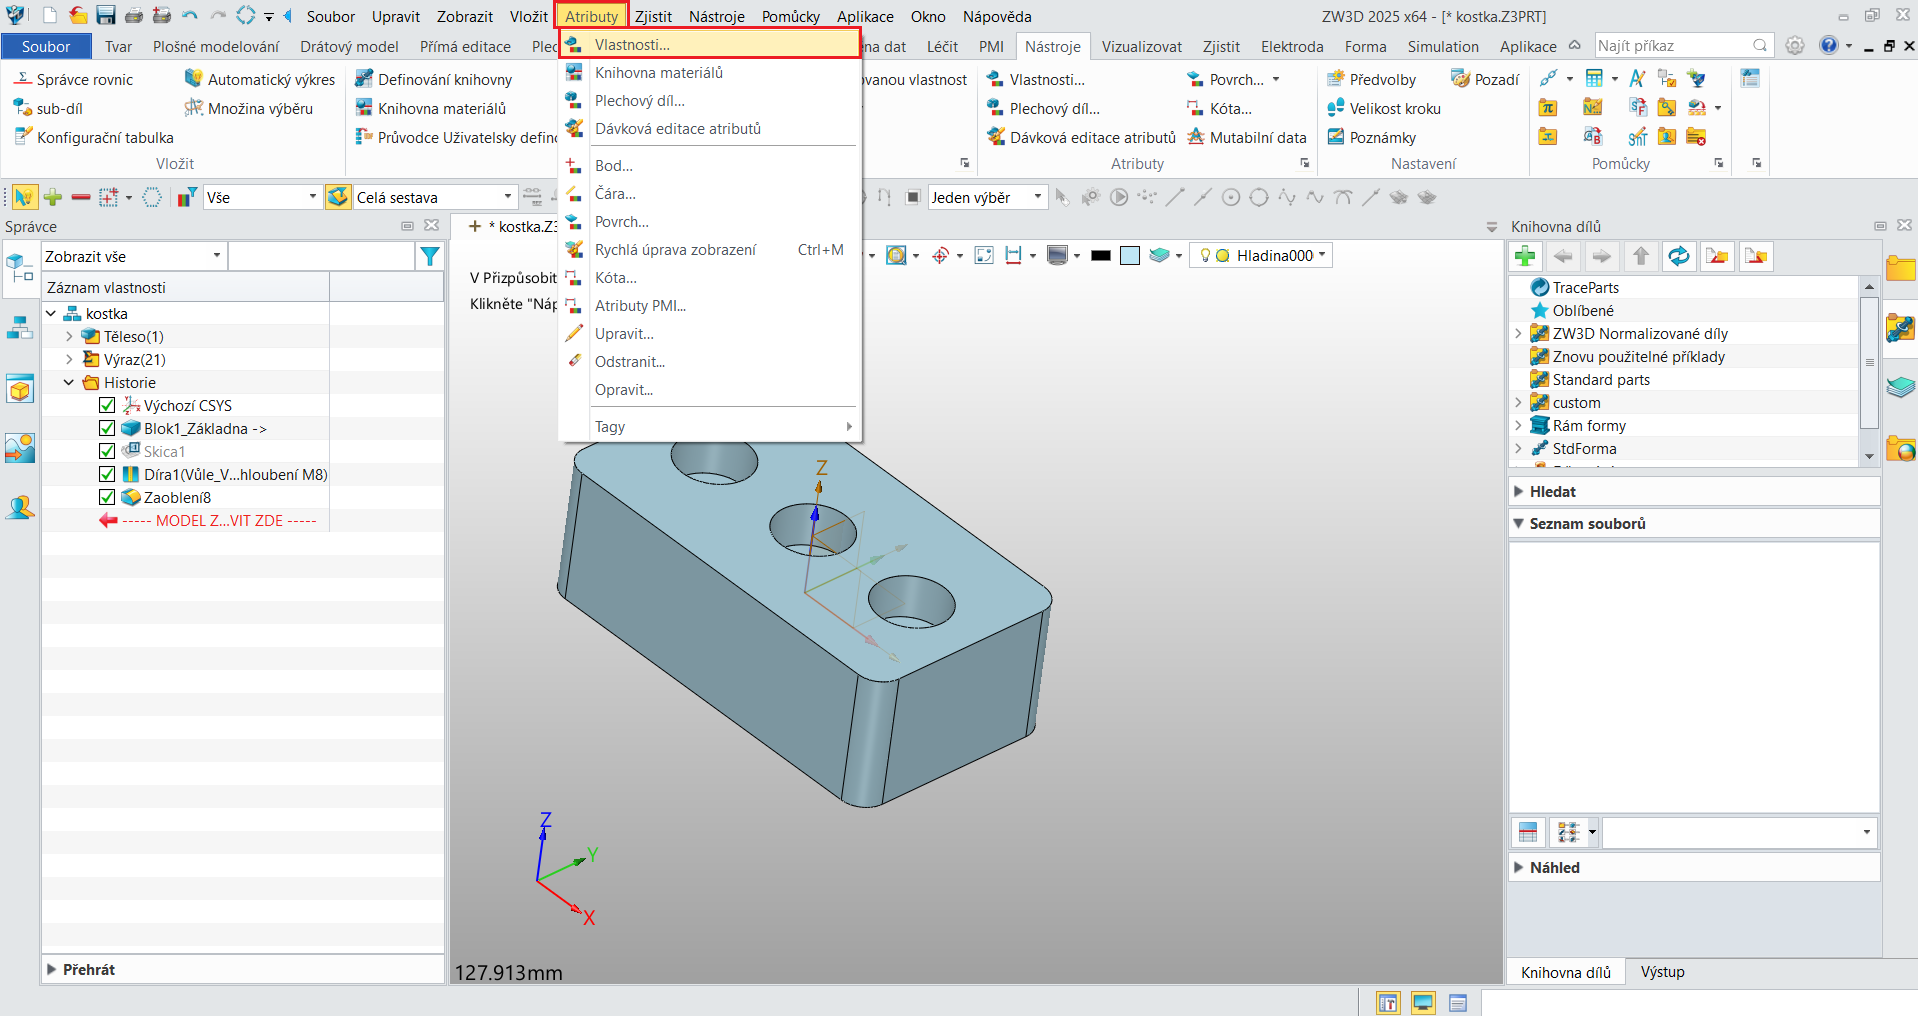The image size is (1918, 1016).
Task: Open the Jeden výběr selection dropdown
Action: pos(1040,197)
